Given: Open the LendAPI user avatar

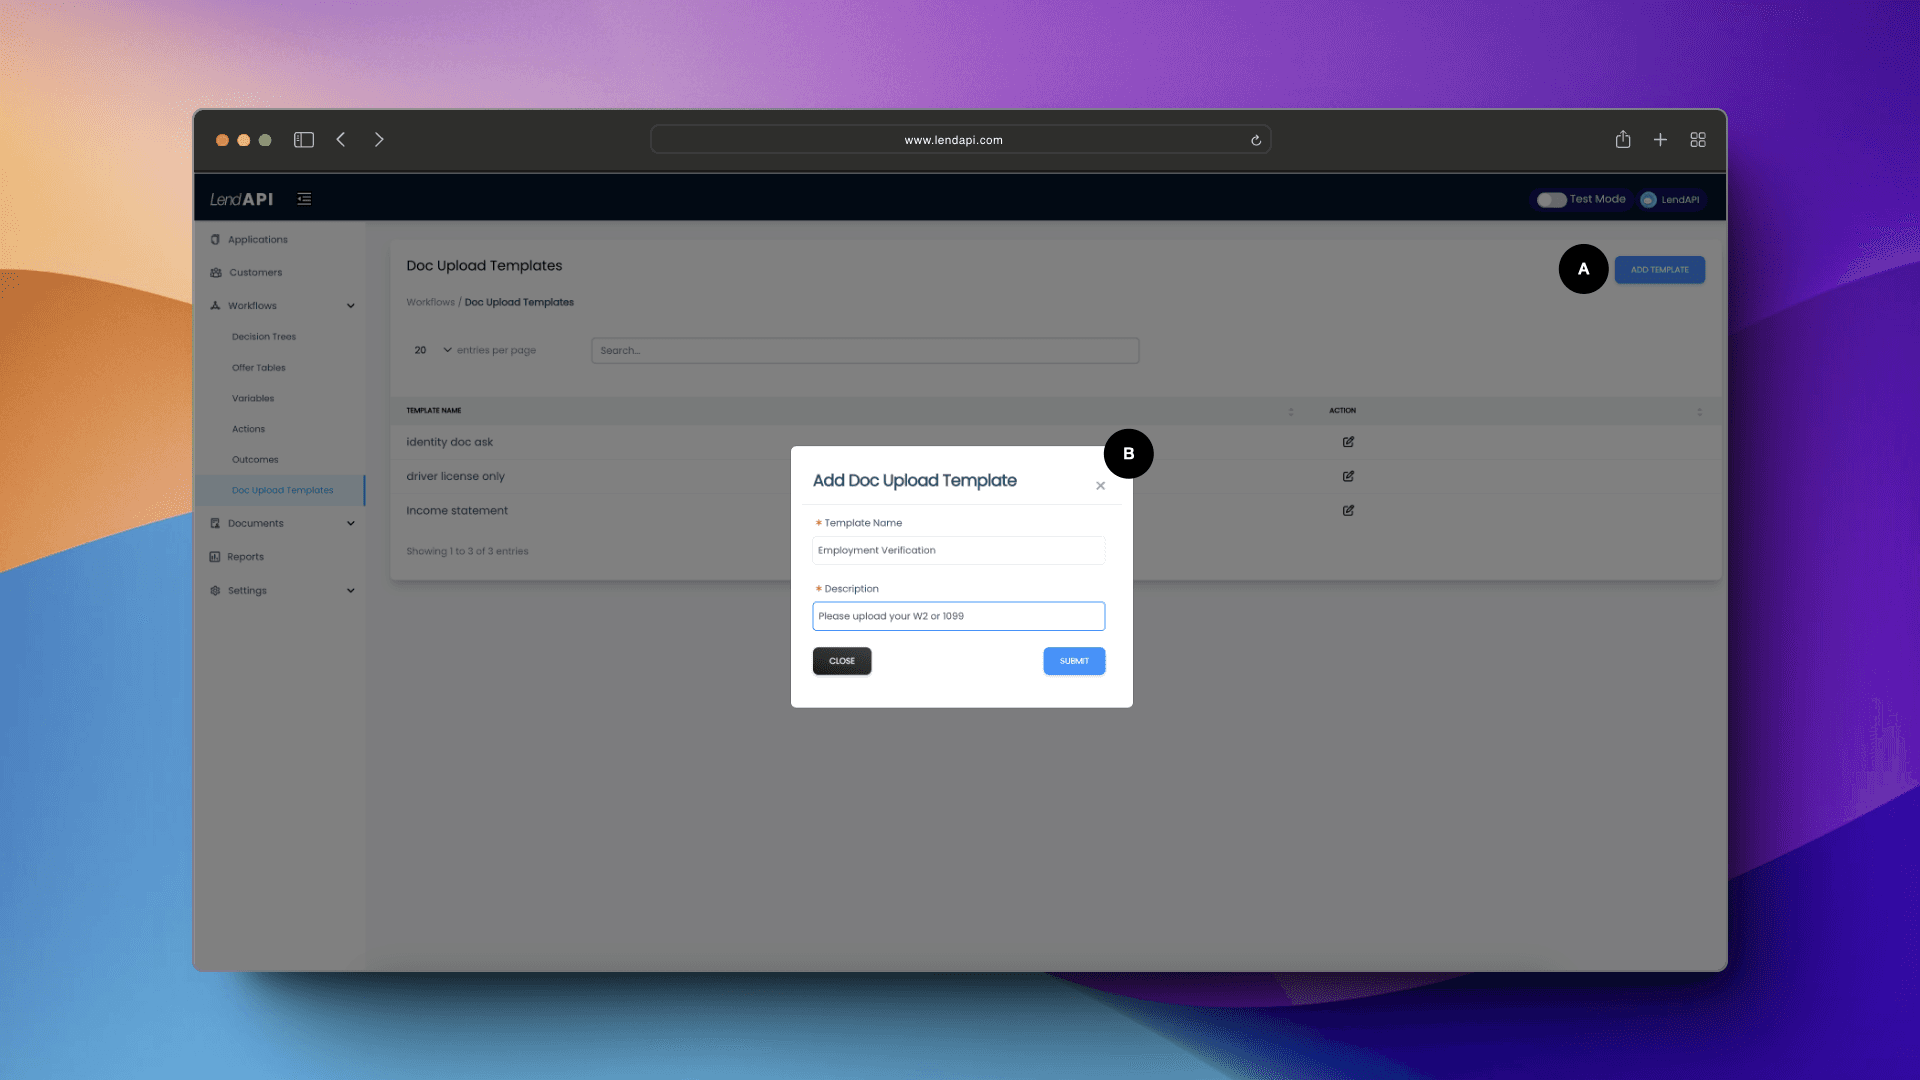Looking at the screenshot, I should click(1648, 199).
